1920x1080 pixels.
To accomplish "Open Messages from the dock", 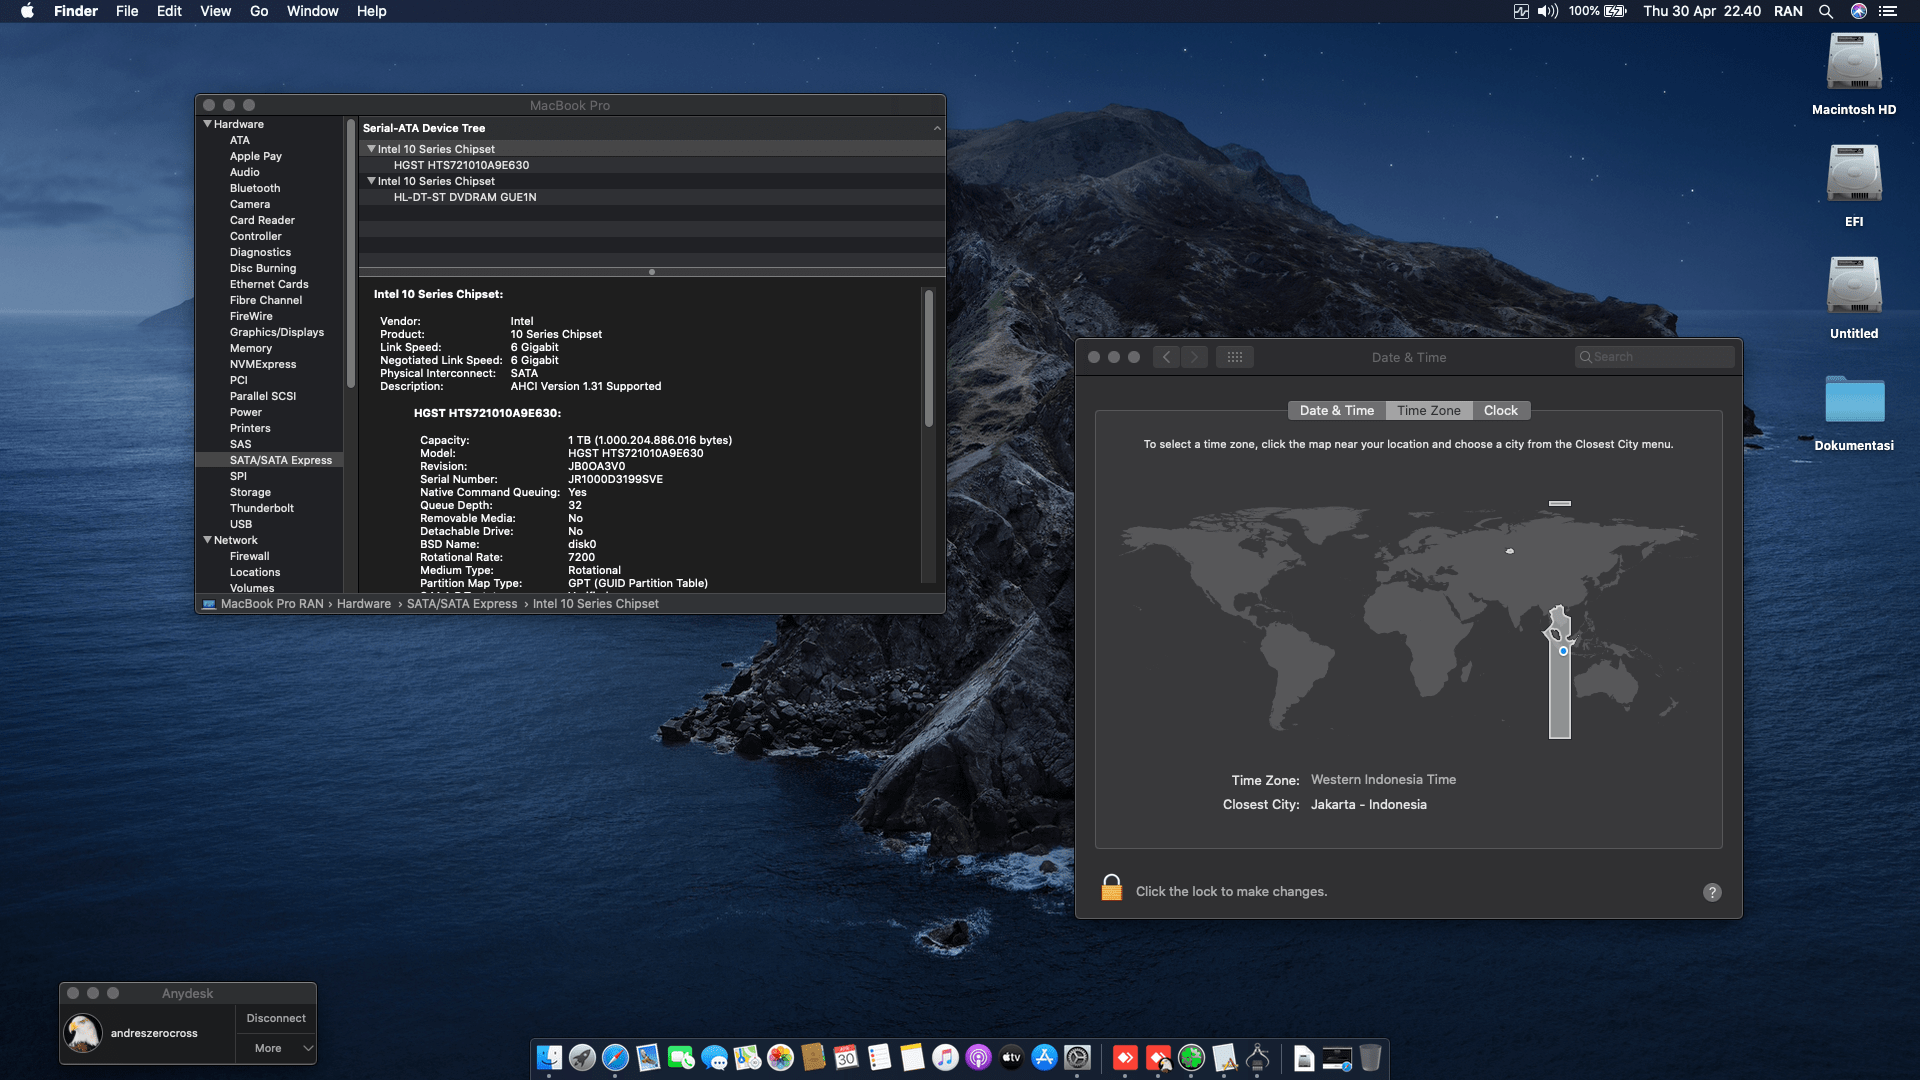I will click(x=714, y=1057).
